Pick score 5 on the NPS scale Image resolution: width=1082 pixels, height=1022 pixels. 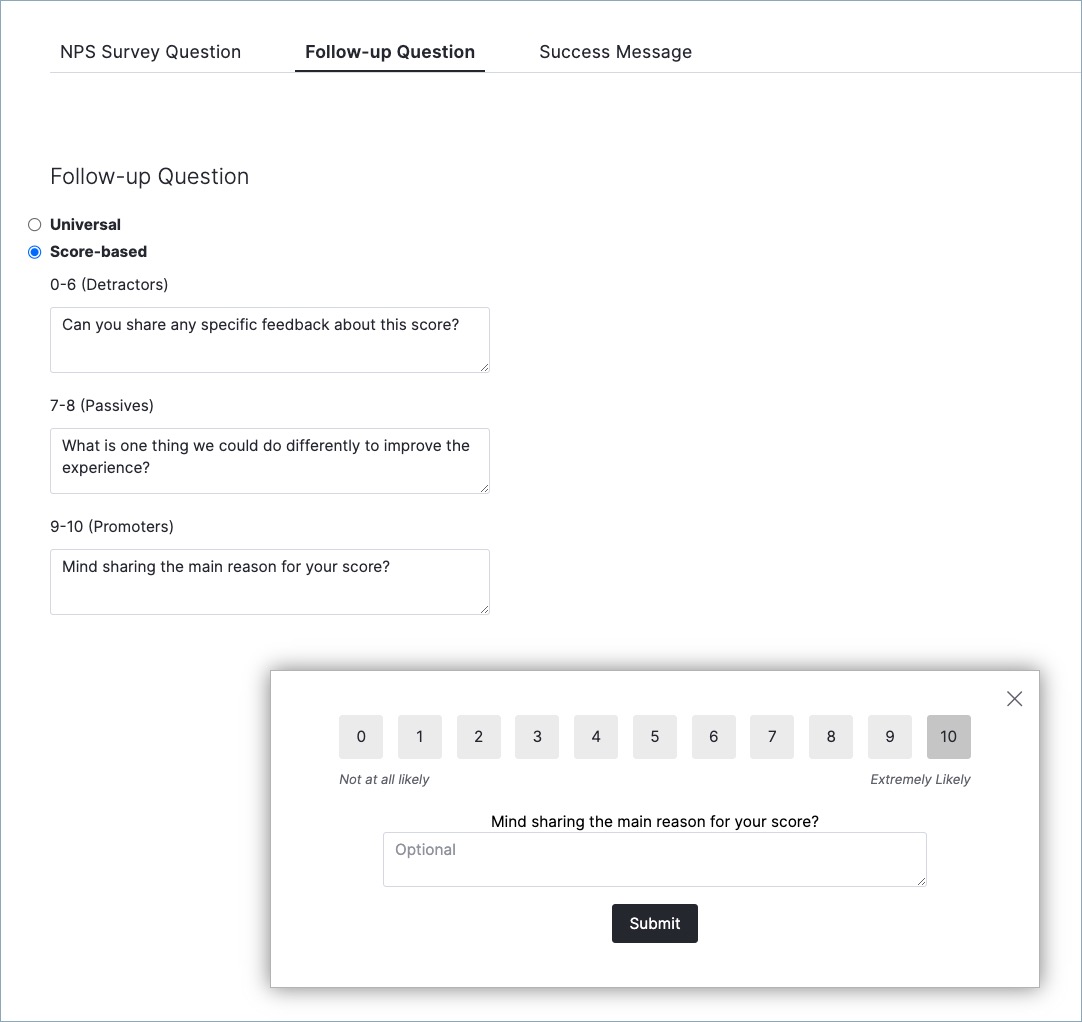655,737
